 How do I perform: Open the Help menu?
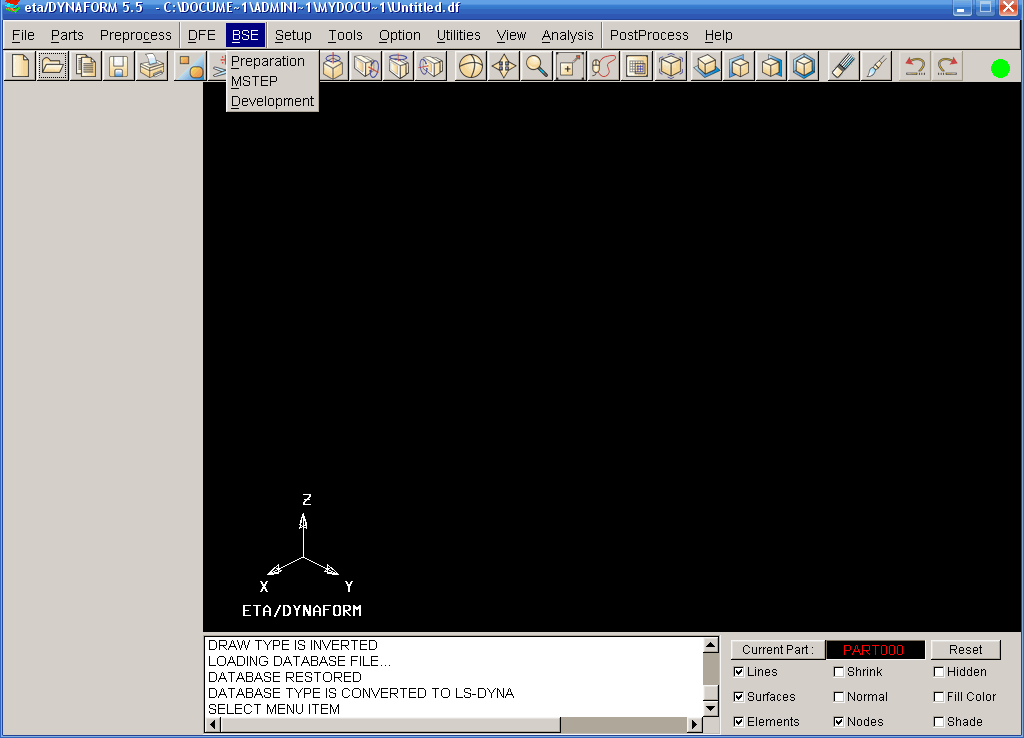point(718,35)
